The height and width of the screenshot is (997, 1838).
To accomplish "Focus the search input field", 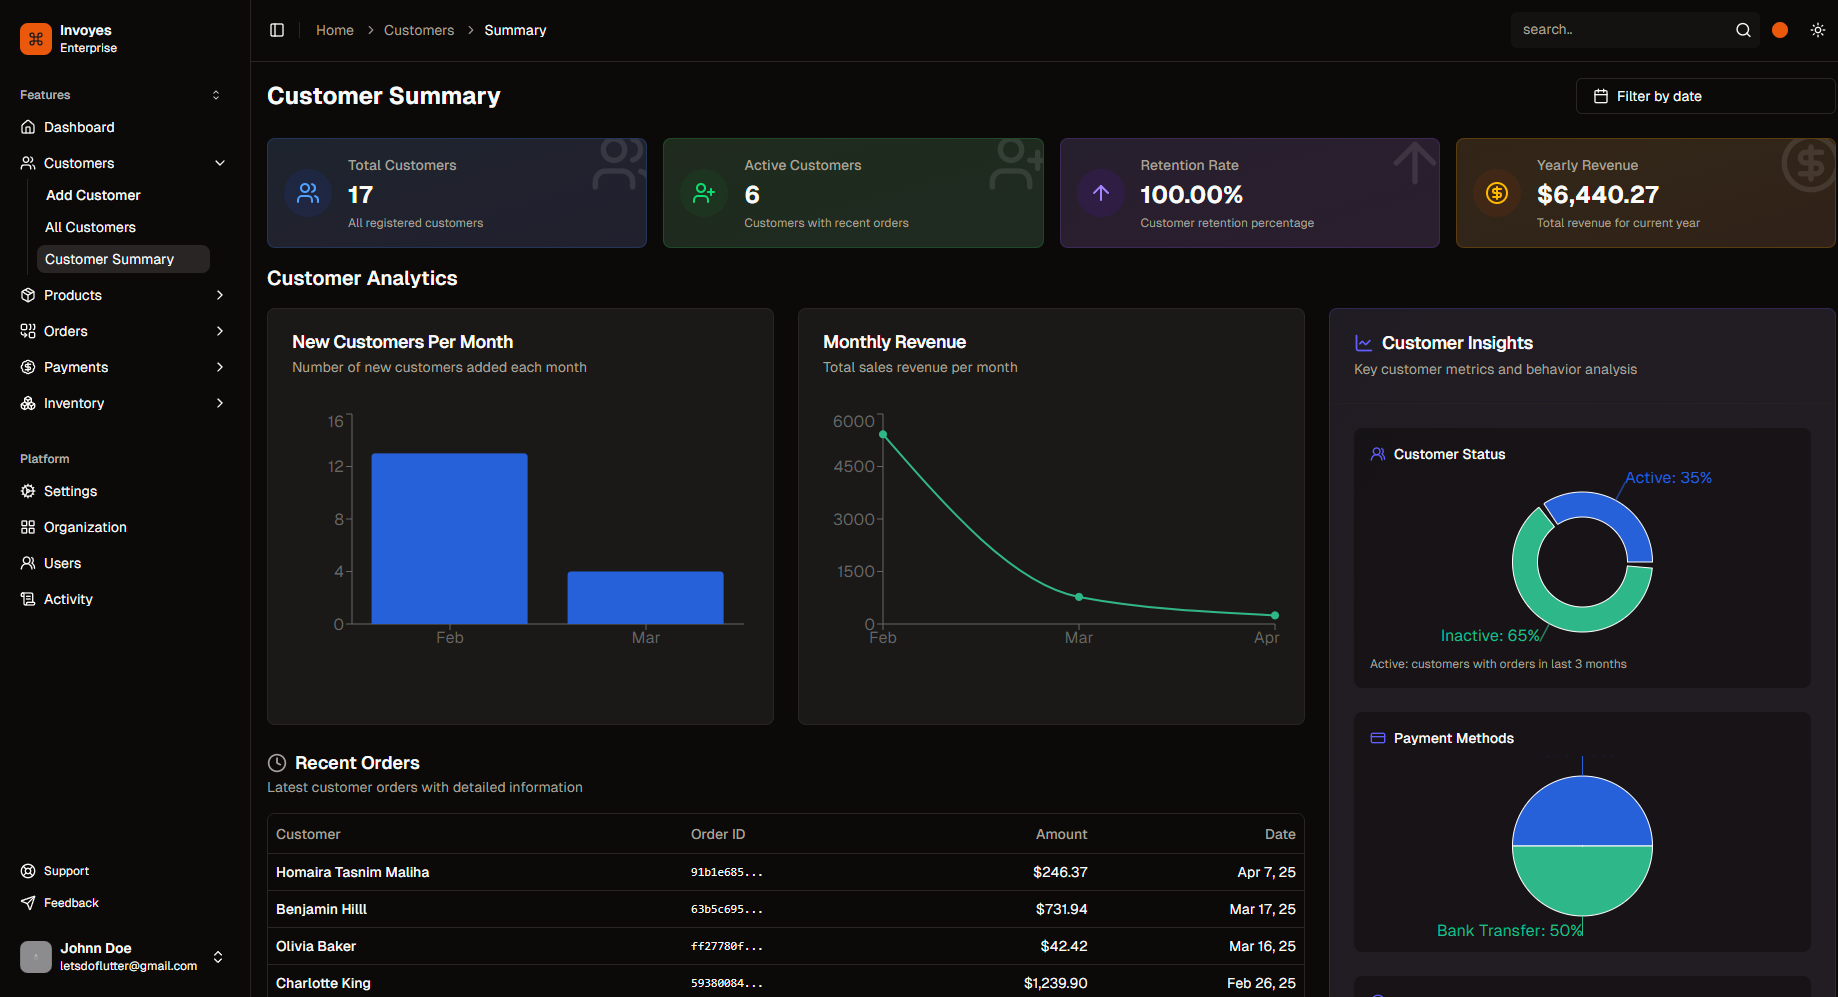I will coord(1620,30).
